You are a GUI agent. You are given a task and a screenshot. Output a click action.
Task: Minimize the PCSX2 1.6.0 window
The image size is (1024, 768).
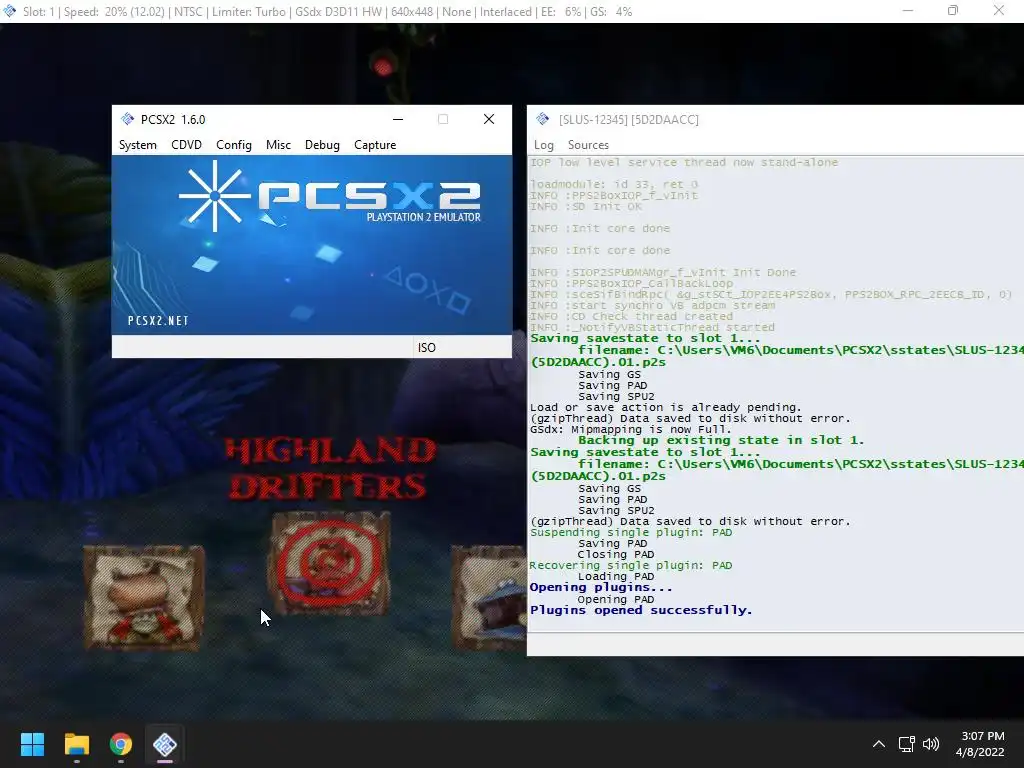pos(398,119)
